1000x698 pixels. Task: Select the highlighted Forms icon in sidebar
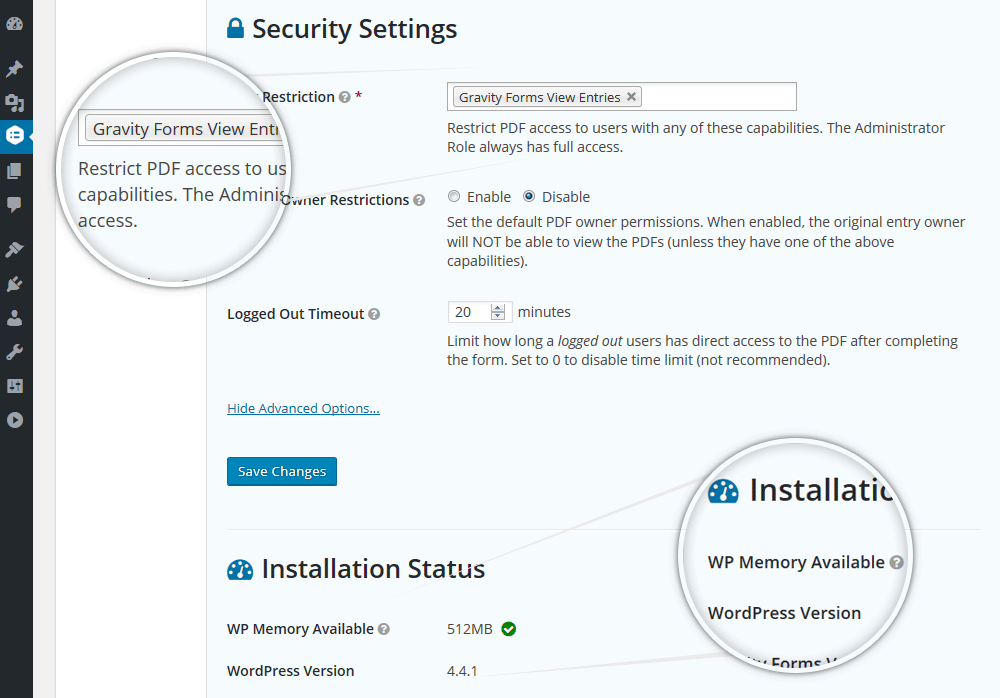click(x=15, y=135)
